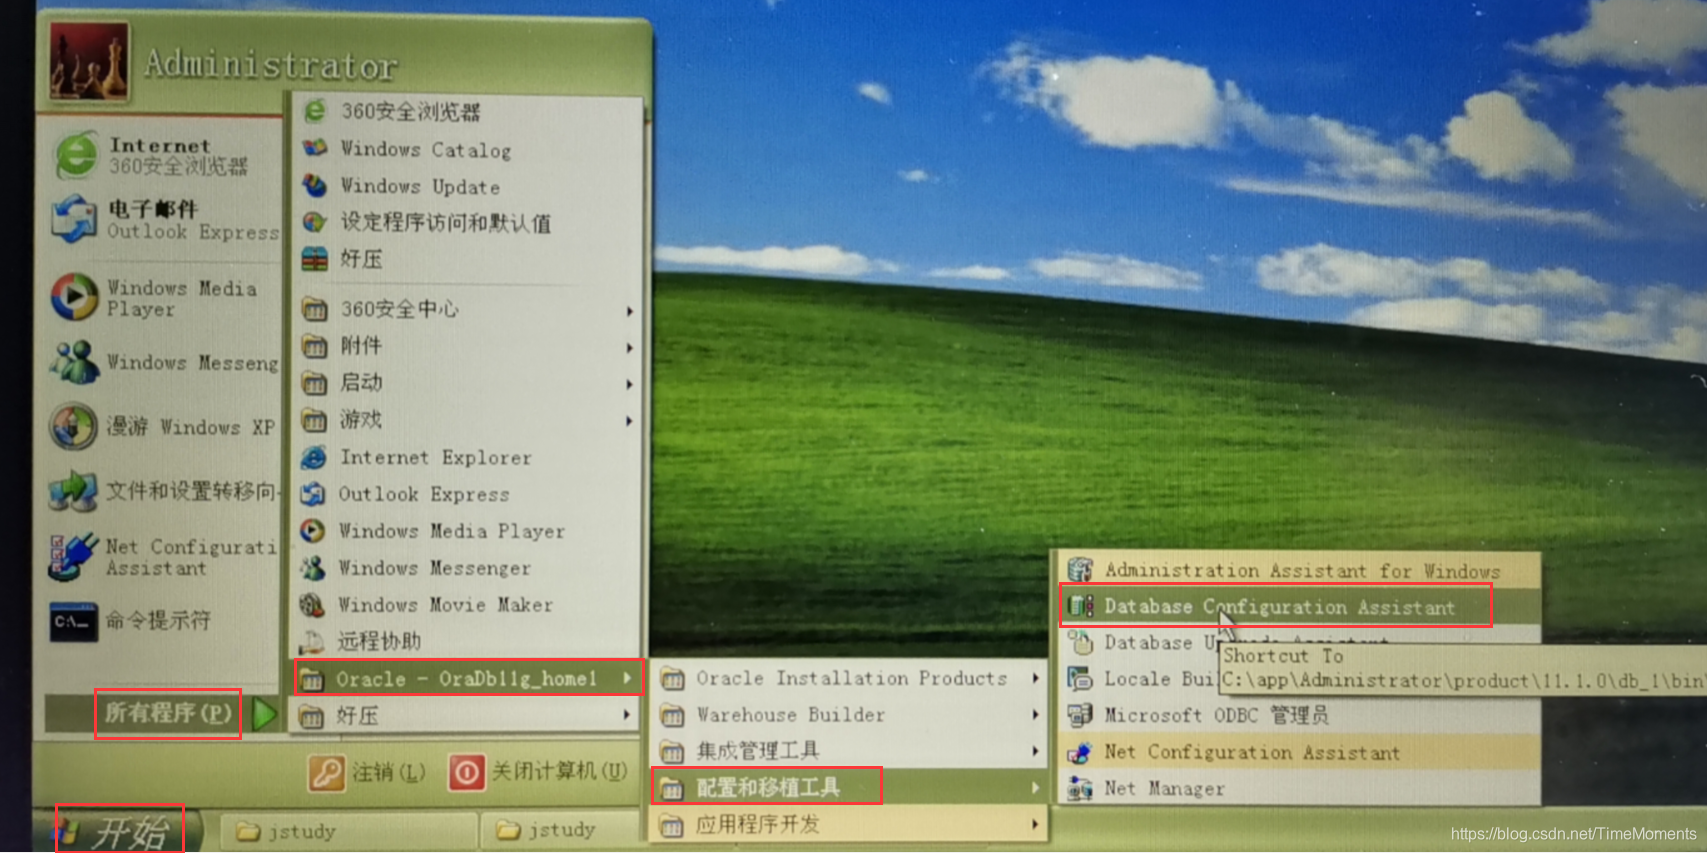Open Oracle - OraDb11g_home1 folder menu
The height and width of the screenshot is (853, 1707).
tap(467, 679)
